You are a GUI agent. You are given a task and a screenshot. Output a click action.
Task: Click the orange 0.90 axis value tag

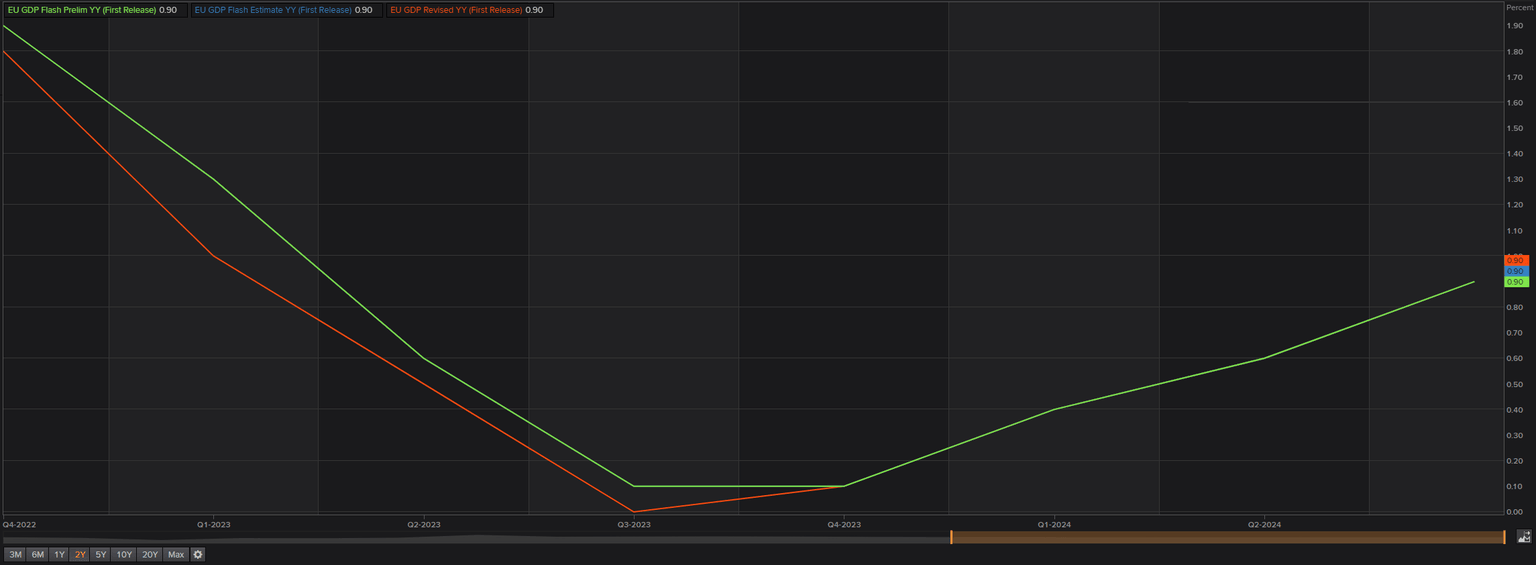tap(1516, 260)
